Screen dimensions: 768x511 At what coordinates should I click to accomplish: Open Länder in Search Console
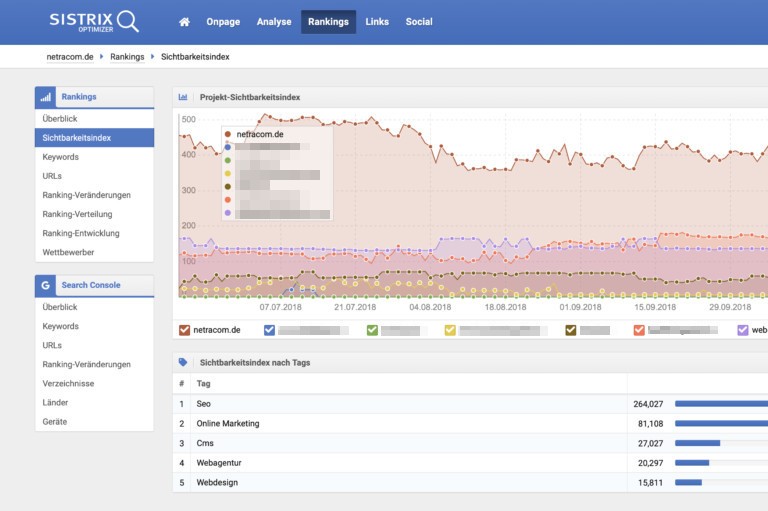(94, 403)
